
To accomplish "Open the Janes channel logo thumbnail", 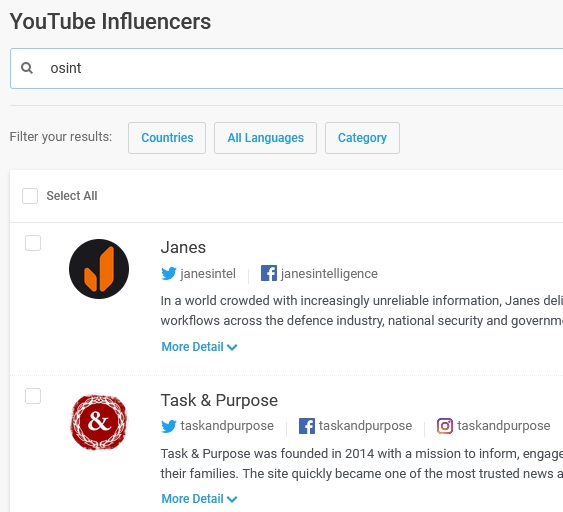I will [x=99, y=269].
